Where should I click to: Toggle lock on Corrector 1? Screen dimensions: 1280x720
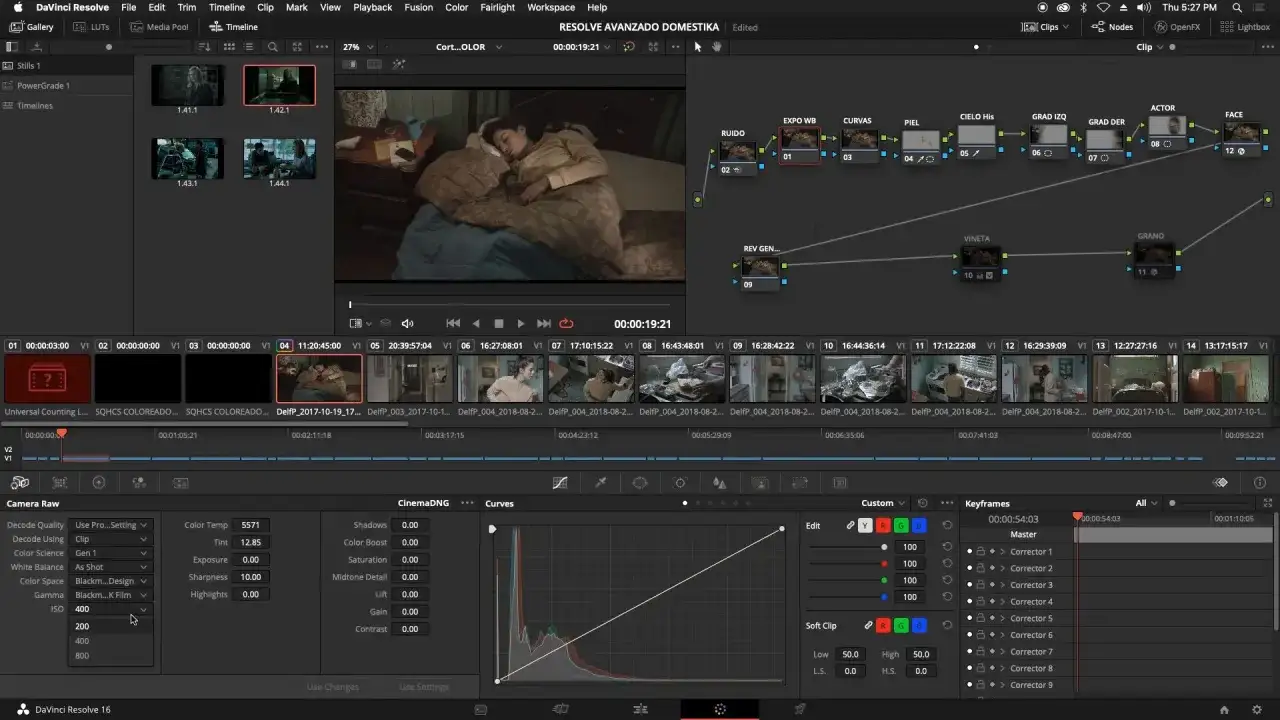tap(980, 552)
